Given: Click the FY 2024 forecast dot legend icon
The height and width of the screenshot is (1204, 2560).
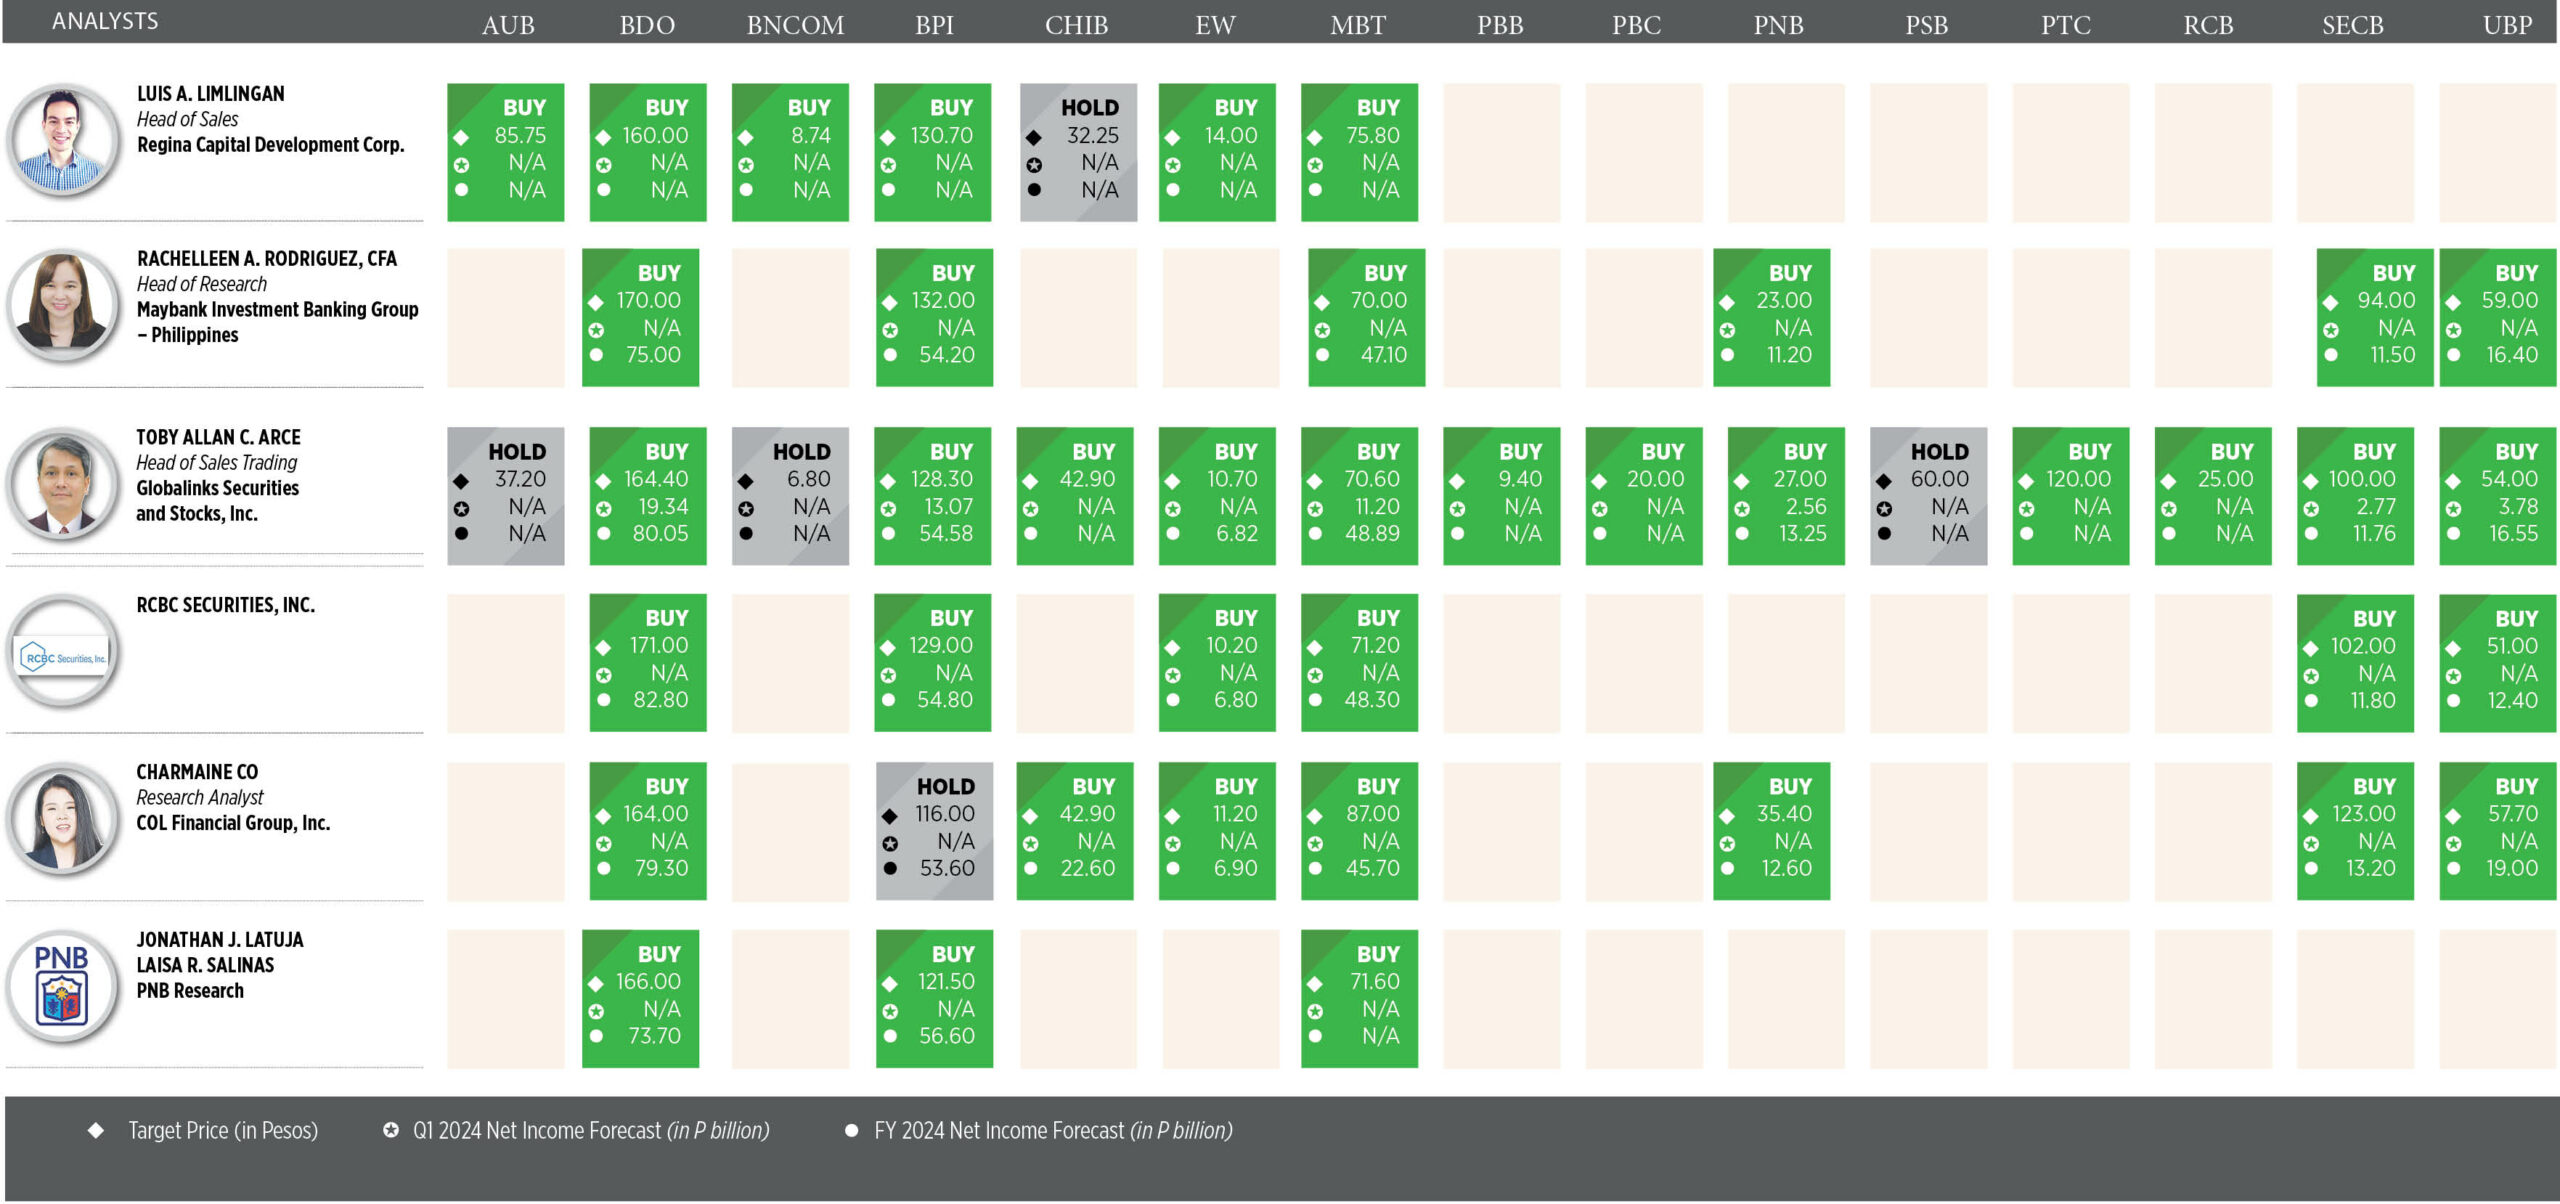Looking at the screenshot, I should [852, 1130].
